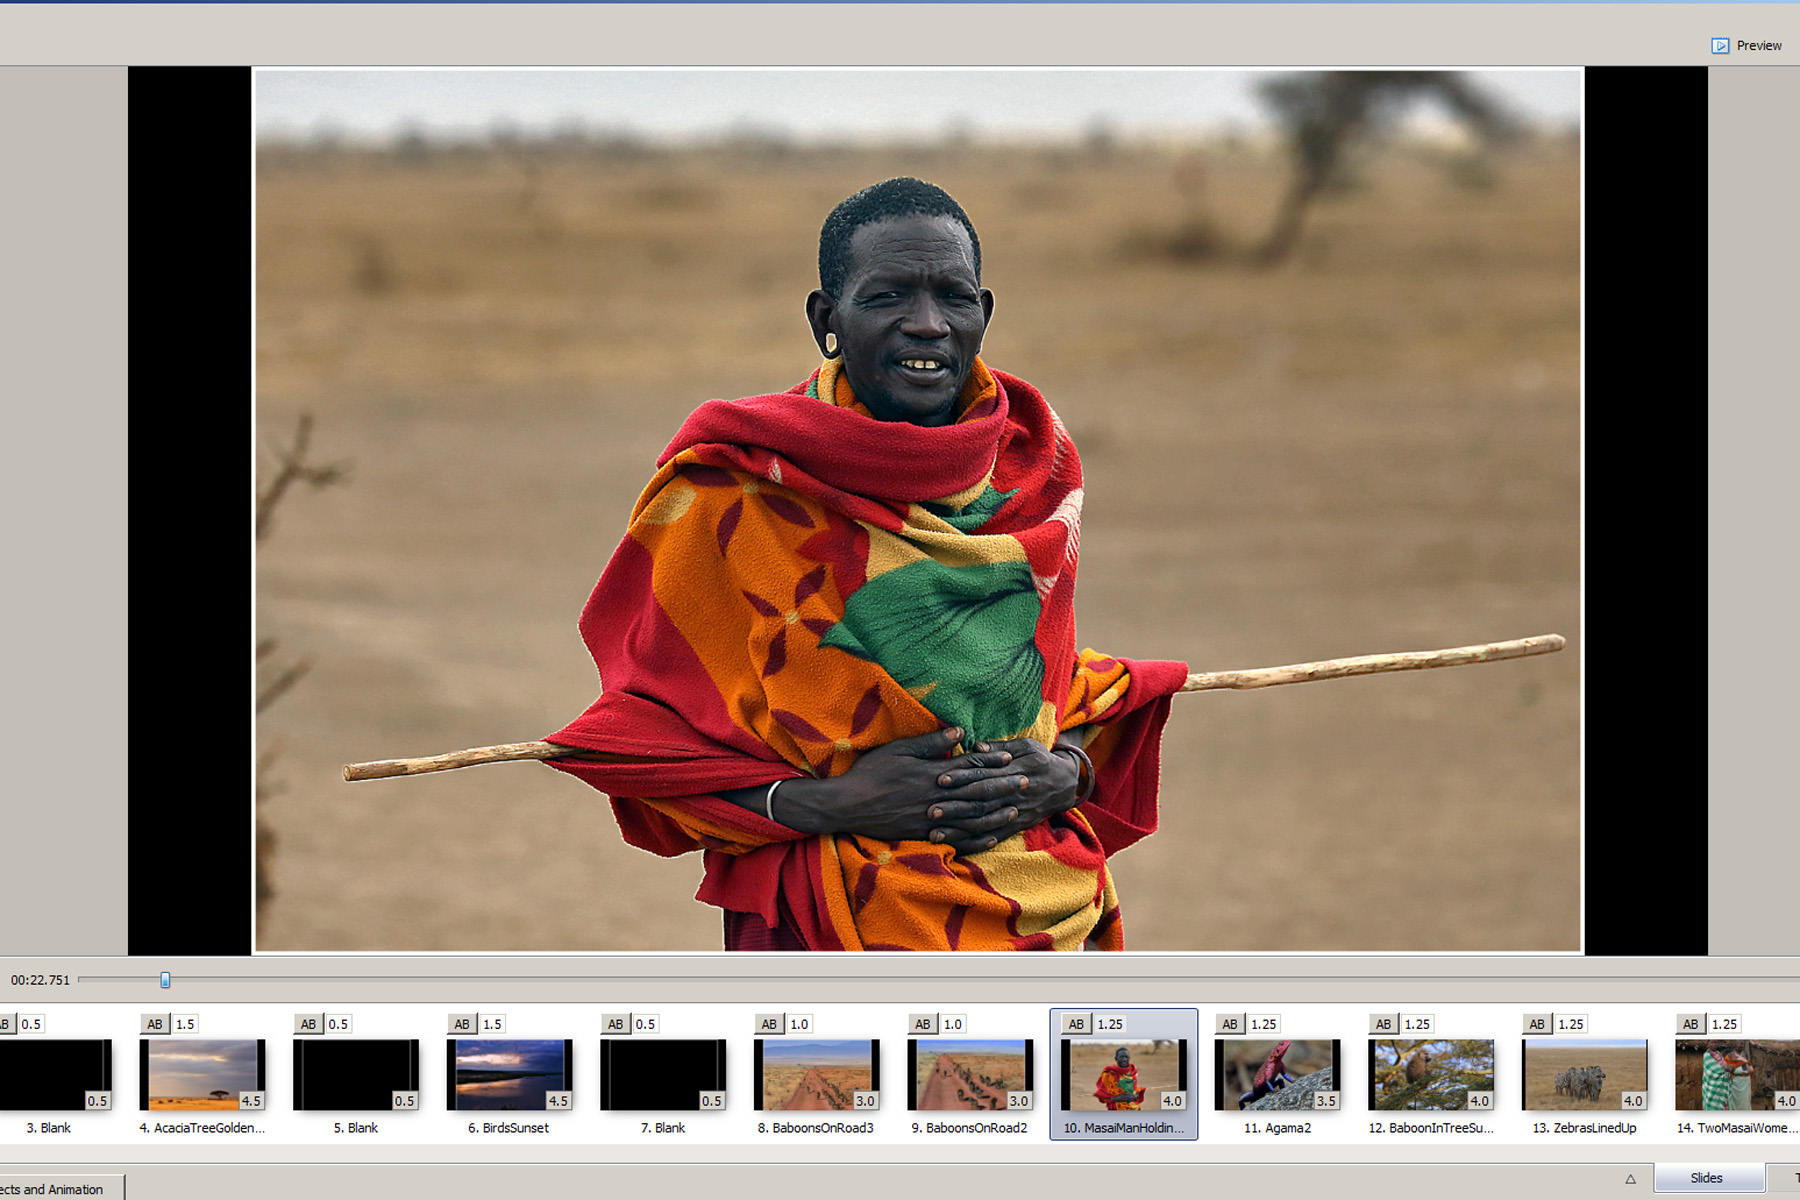Click the slide name '9. BaboonsOnRoad2'
Screen dimensions: 1800x1200
970,1128
